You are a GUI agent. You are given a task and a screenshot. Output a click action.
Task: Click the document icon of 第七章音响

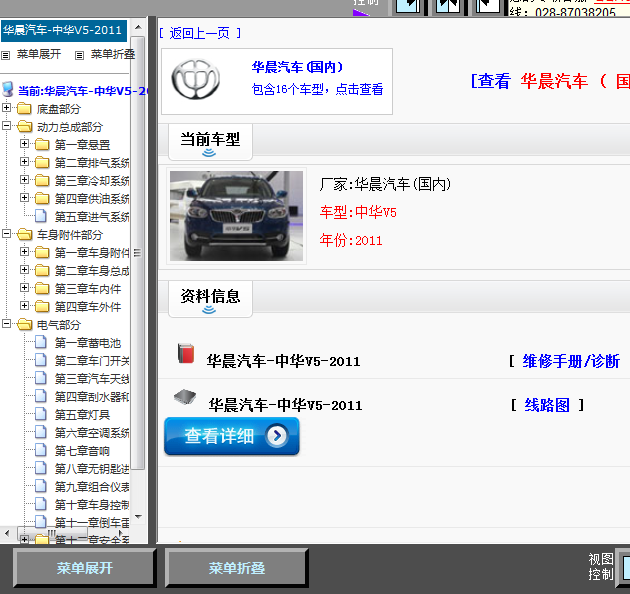tap(41, 450)
